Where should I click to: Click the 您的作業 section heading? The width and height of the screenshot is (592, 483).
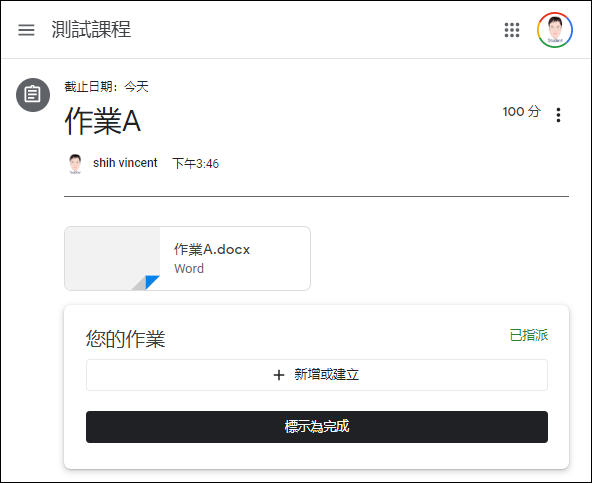125,338
